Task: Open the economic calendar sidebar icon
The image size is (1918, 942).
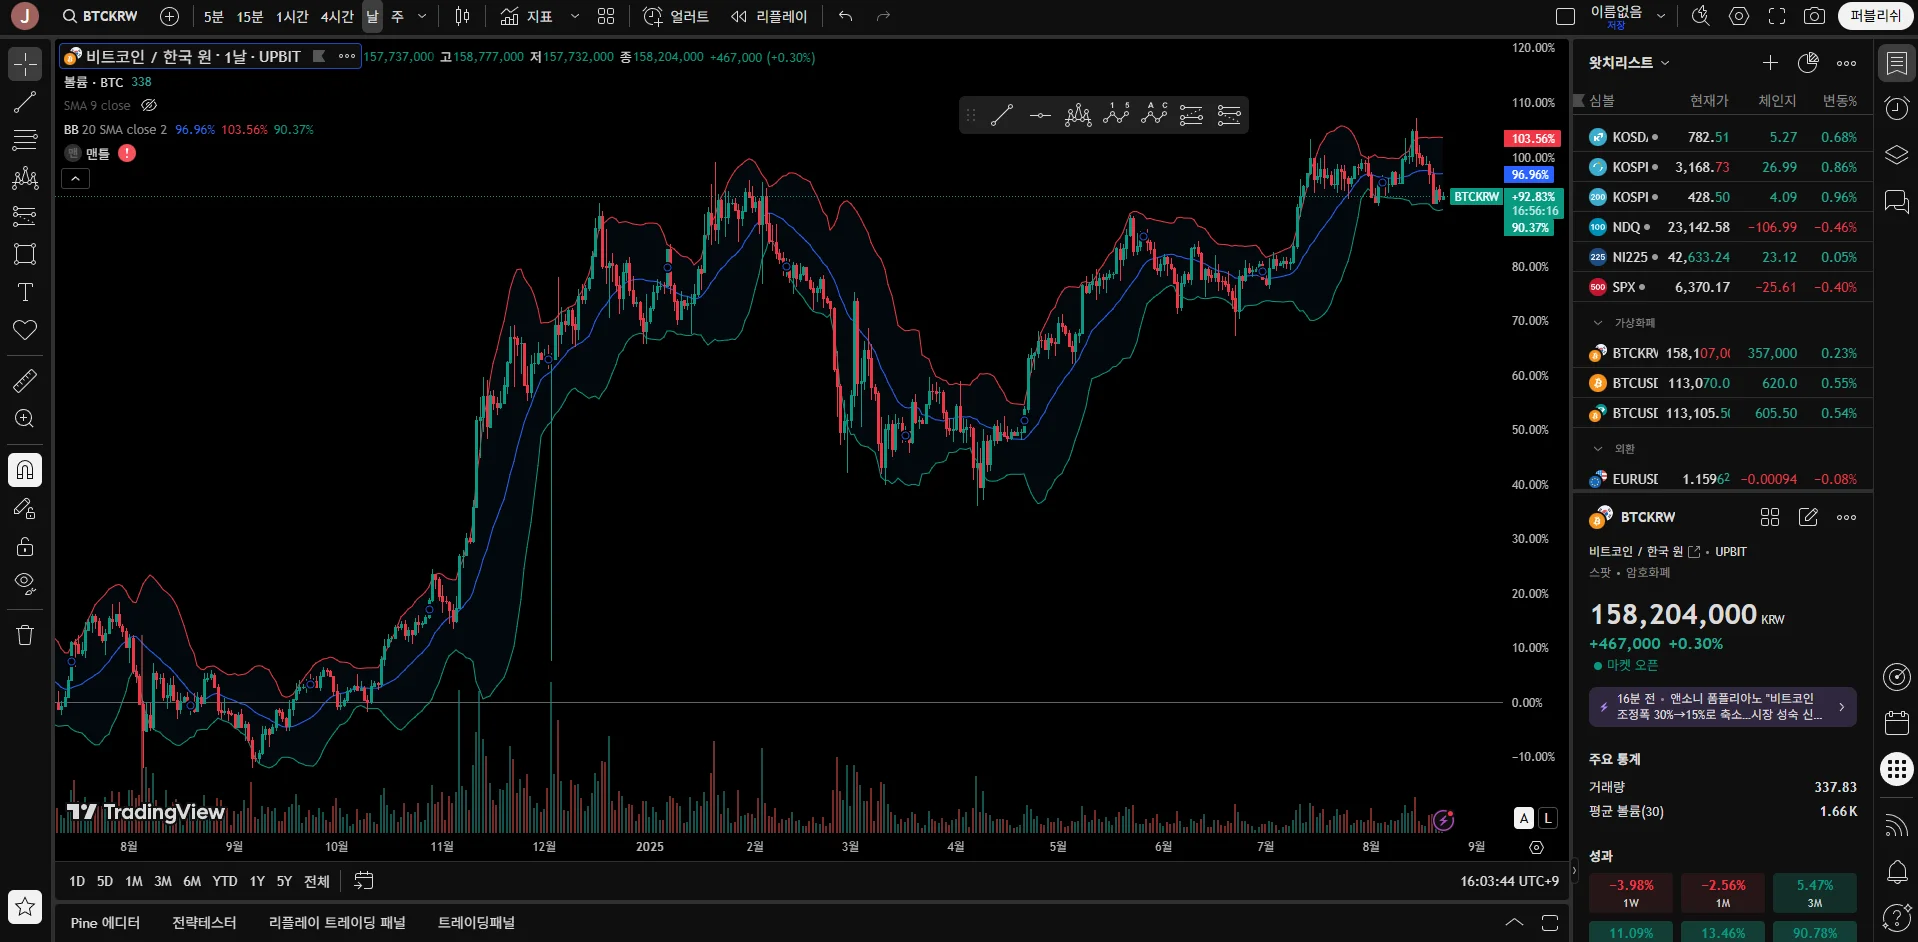Action: (x=1897, y=722)
